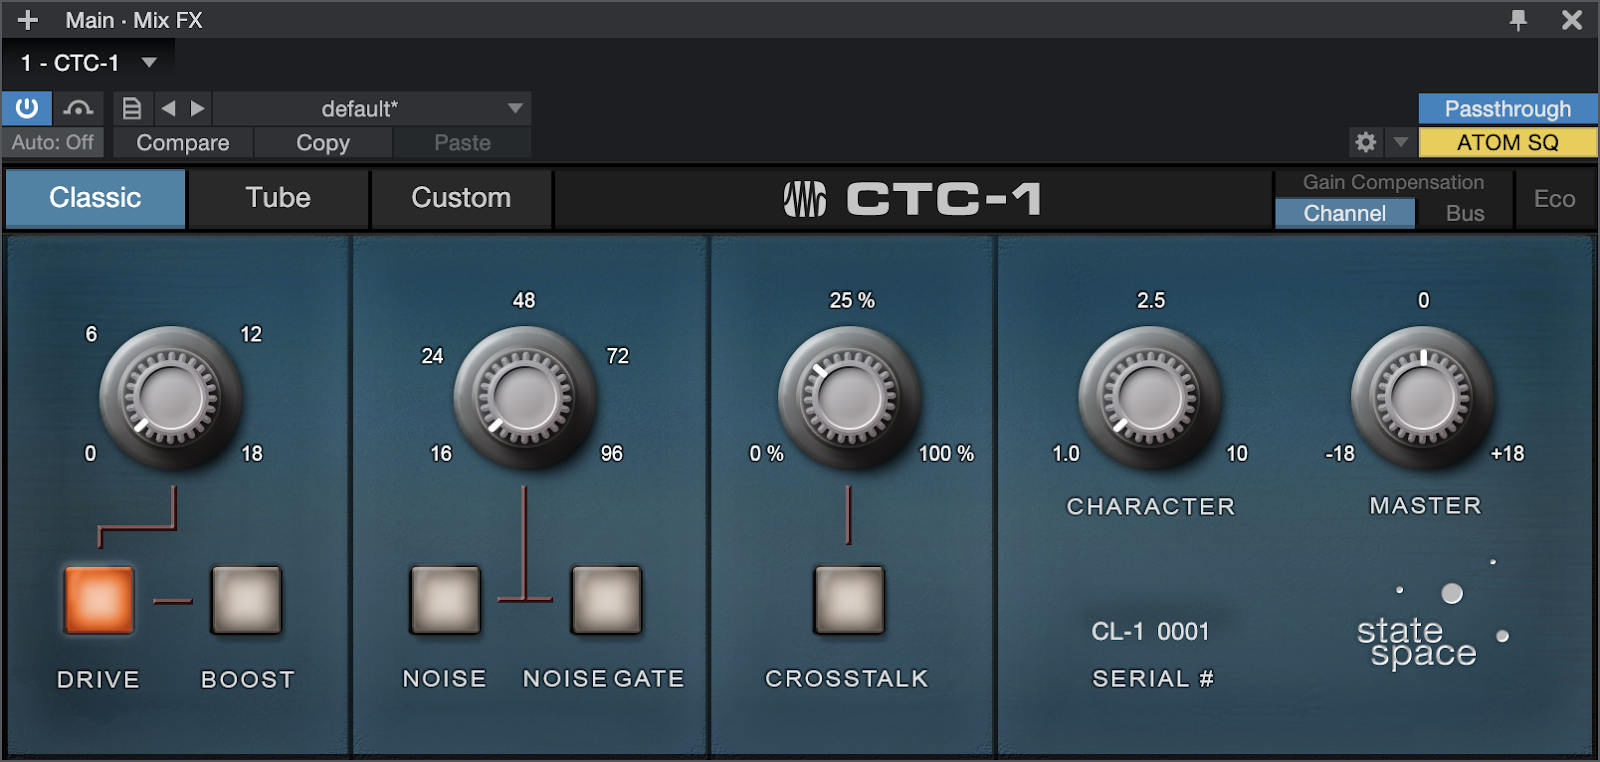Go to the previous preset arrow
This screenshot has height=762, width=1600.
(168, 108)
